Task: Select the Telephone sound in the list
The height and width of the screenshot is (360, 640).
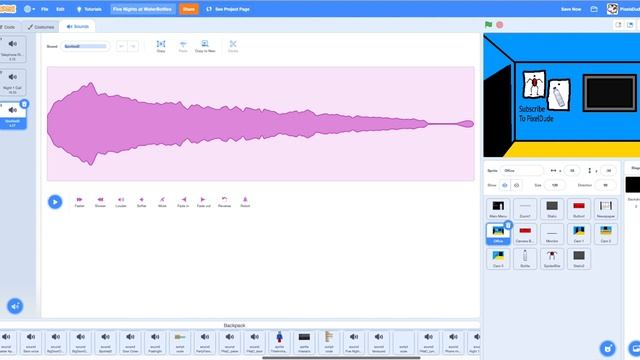Action: pos(13,49)
